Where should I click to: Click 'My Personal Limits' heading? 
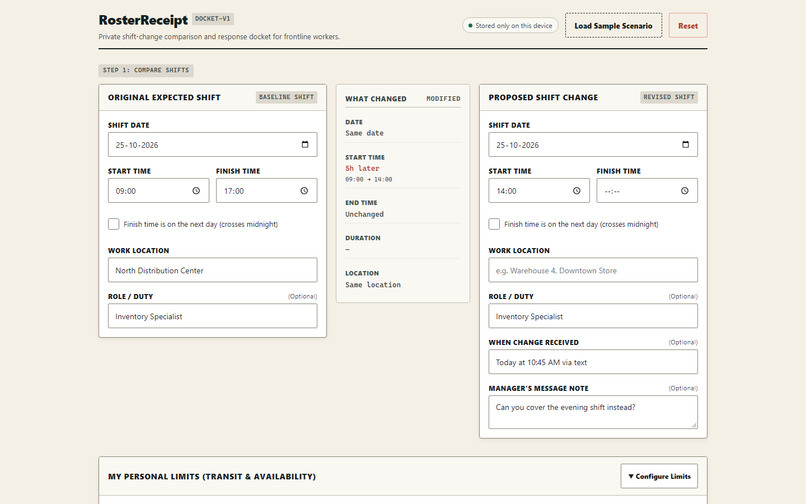point(212,476)
